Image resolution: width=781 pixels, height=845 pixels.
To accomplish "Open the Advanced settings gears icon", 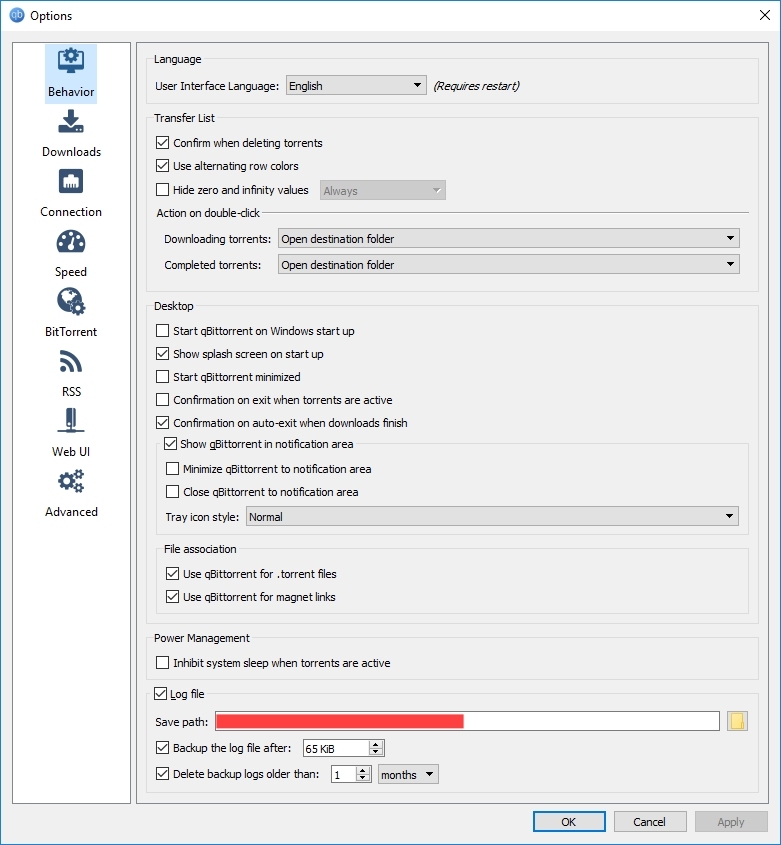I will coord(71,481).
